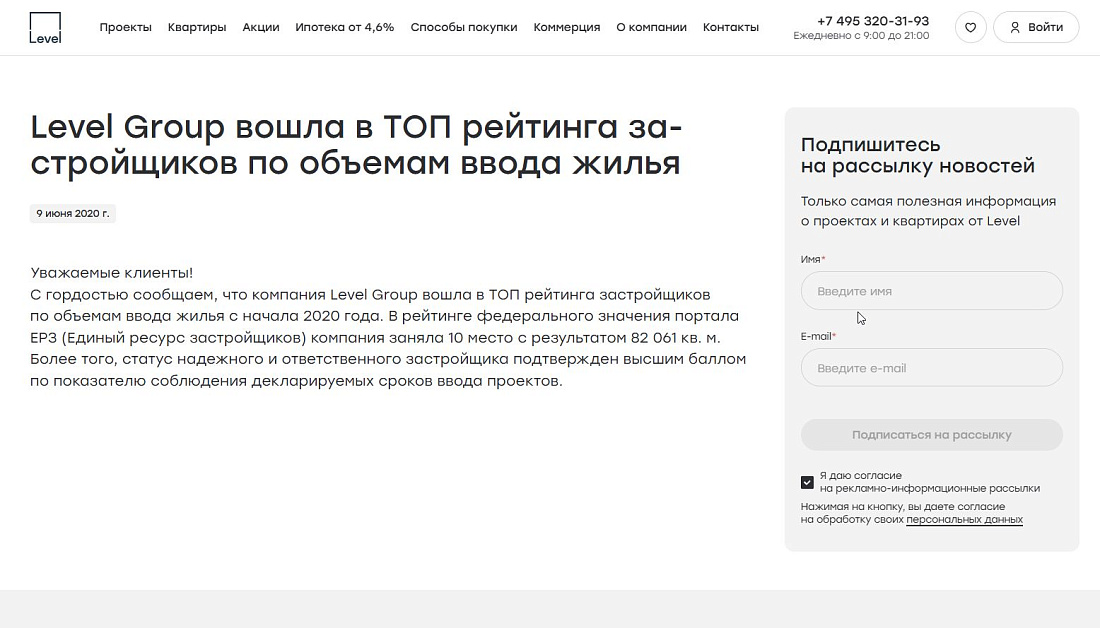The width and height of the screenshot is (1100, 628).
Task: Open Ипотека от 4,6% page
Action: tap(344, 27)
